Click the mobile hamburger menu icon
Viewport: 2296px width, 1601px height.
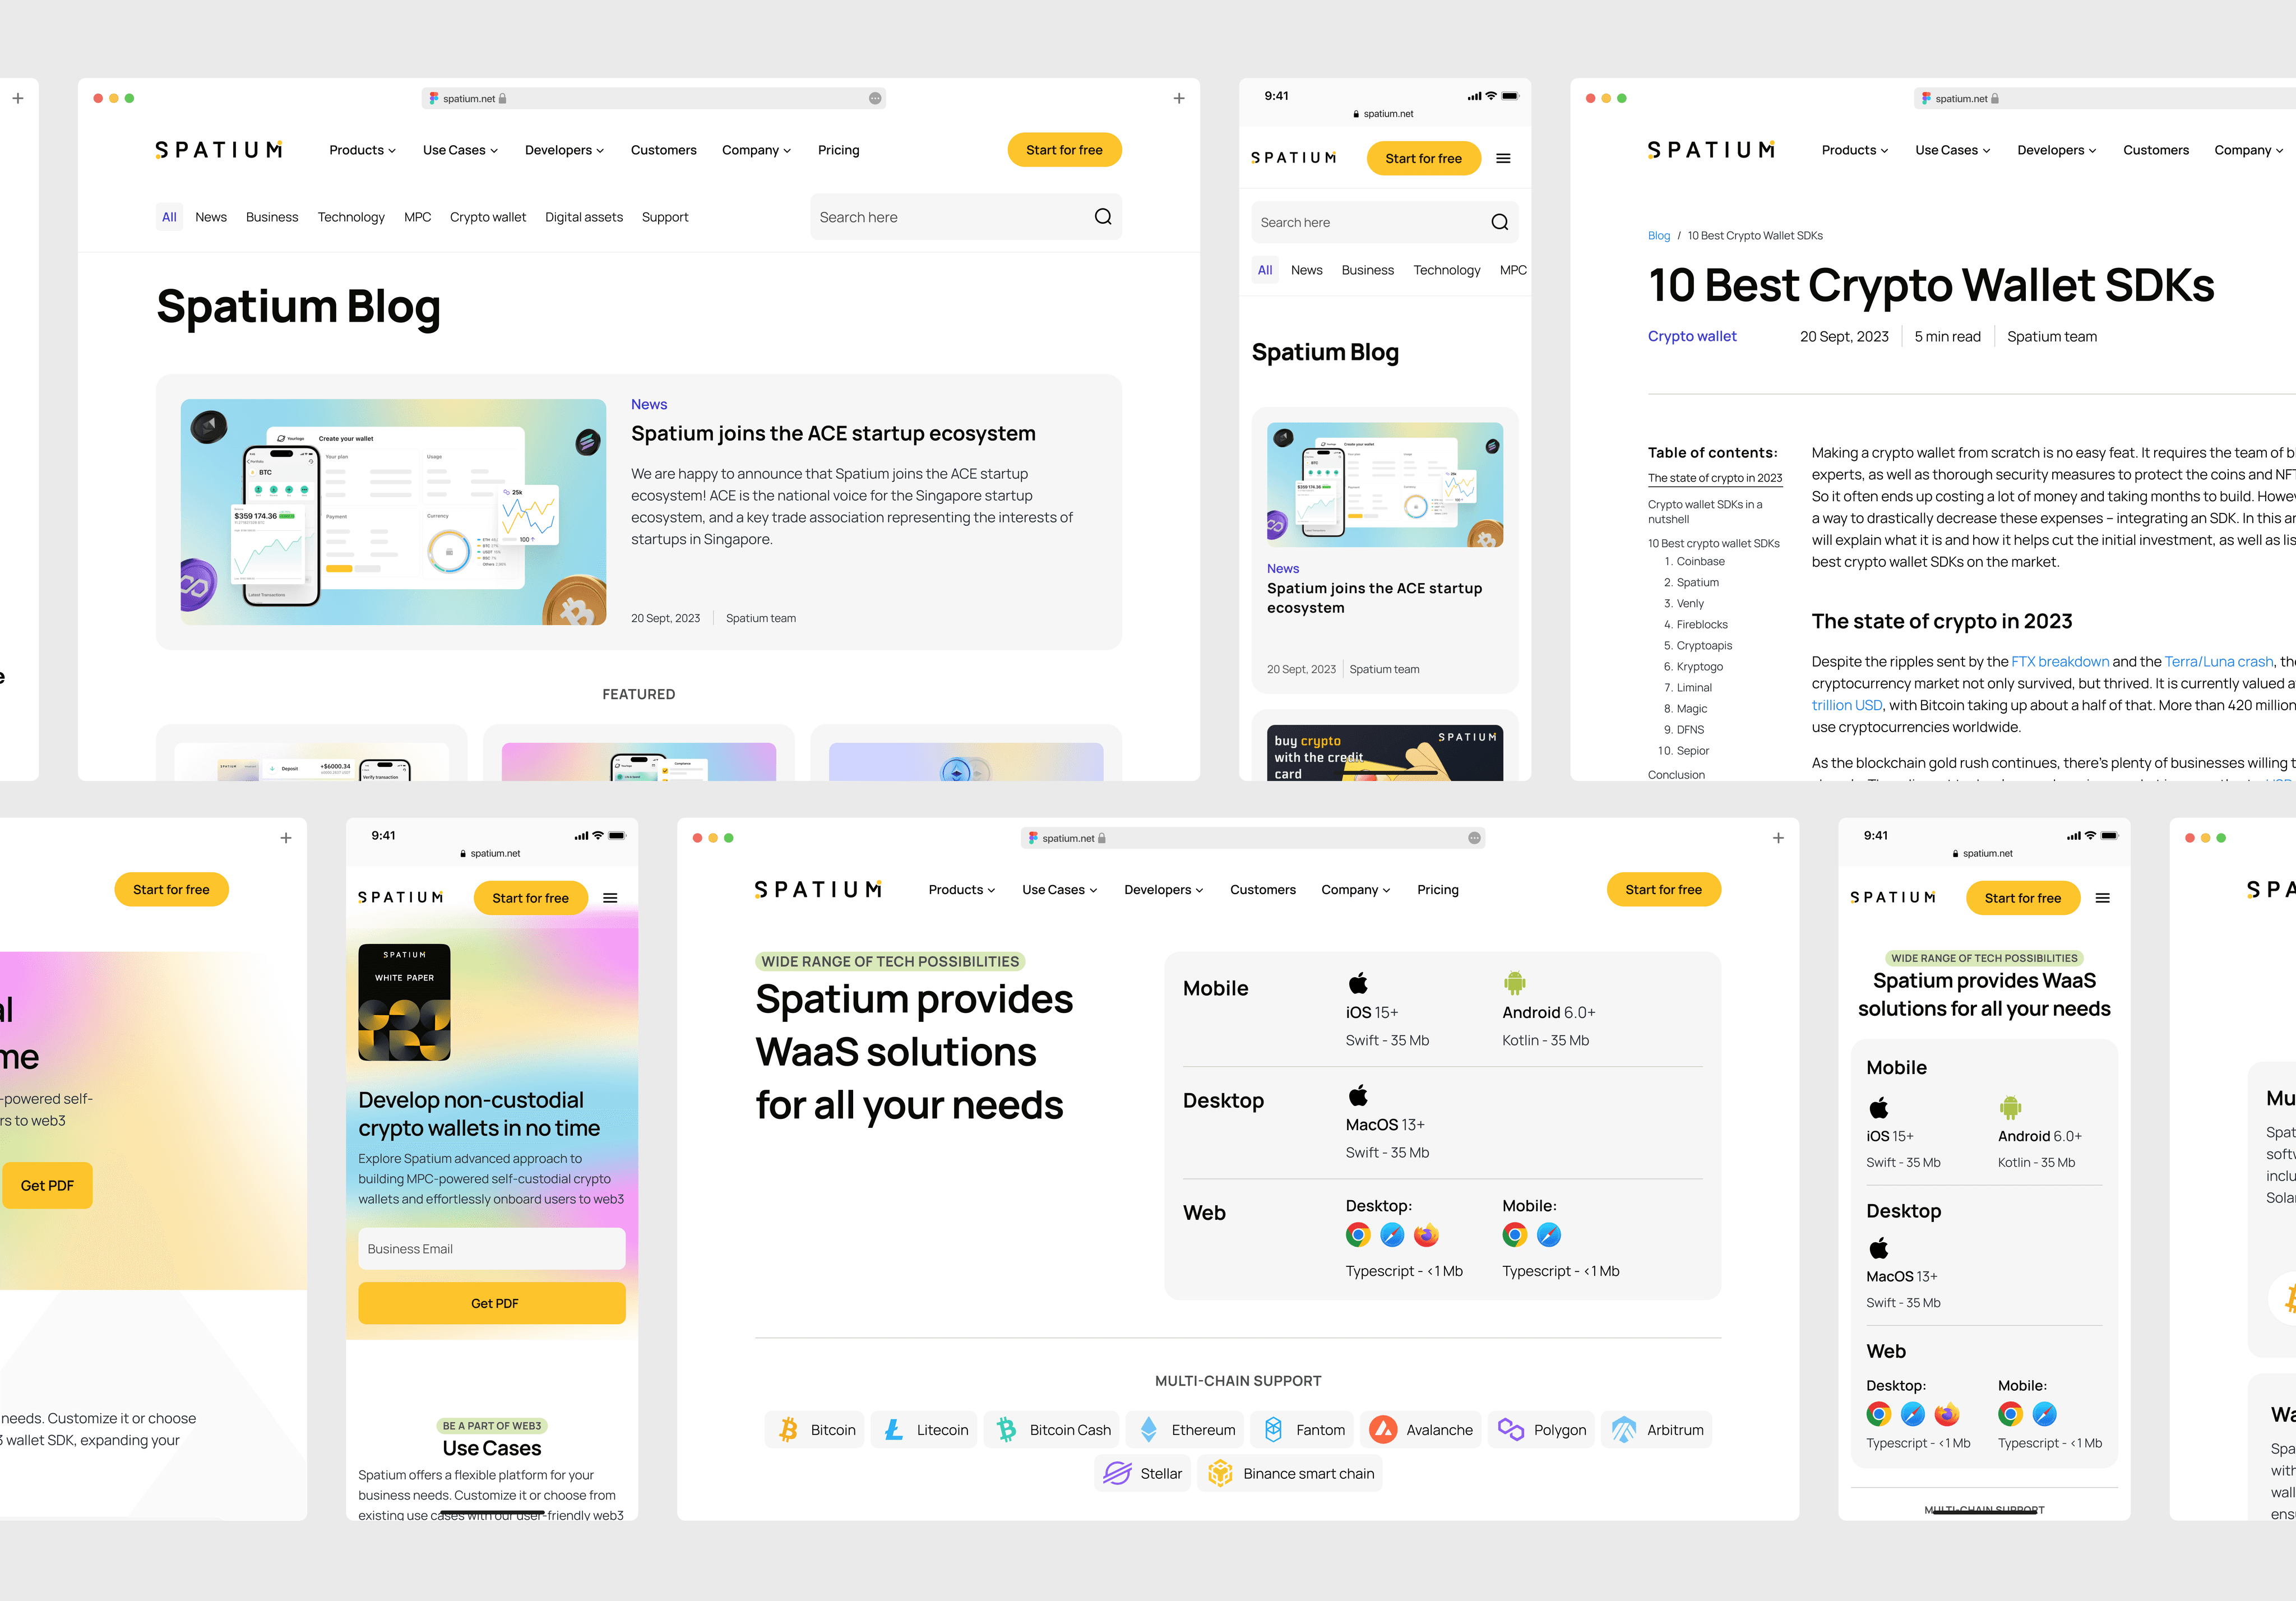coord(1504,159)
